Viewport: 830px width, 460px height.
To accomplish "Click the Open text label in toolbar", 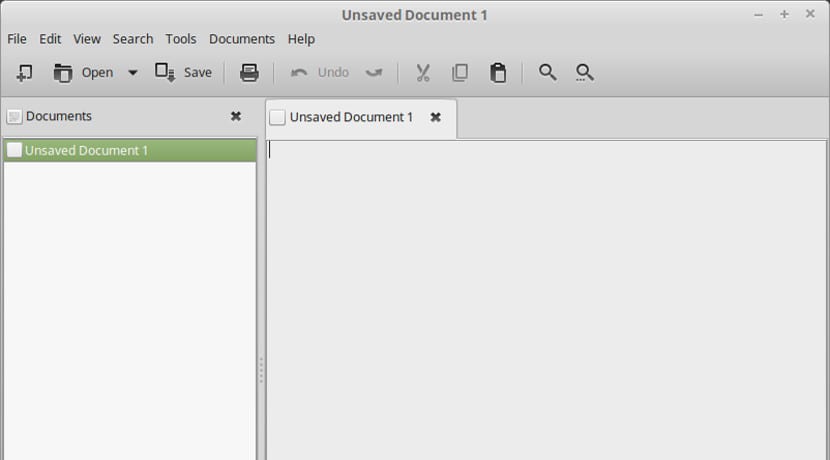I will pyautogui.click(x=97, y=73).
